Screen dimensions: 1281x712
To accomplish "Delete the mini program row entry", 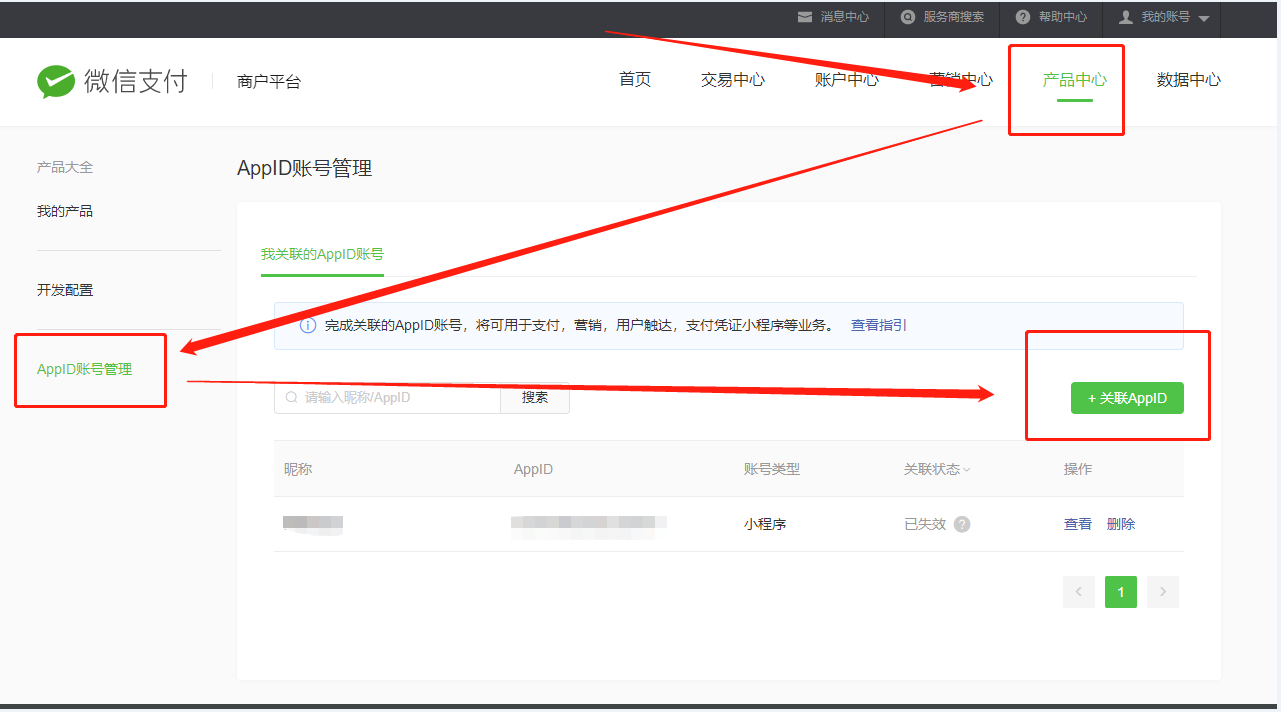I will click(x=1120, y=524).
